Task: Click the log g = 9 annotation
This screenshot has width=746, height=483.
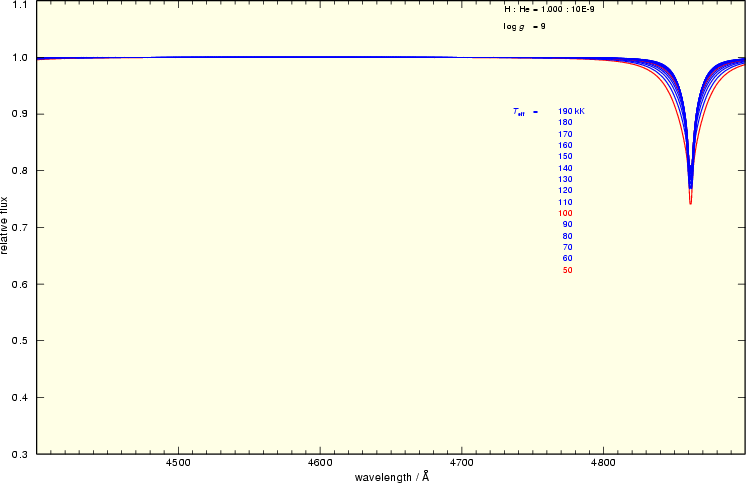Action: point(524,27)
